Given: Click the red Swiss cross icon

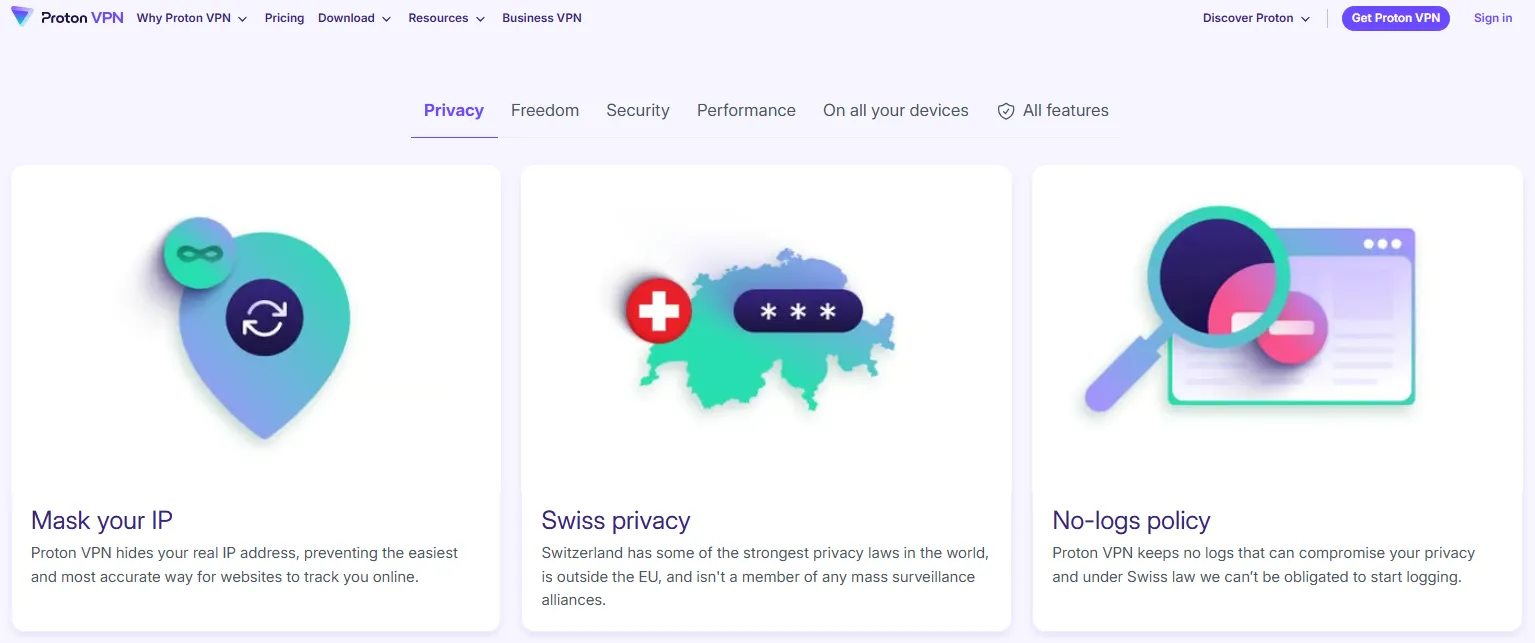Looking at the screenshot, I should 659,311.
